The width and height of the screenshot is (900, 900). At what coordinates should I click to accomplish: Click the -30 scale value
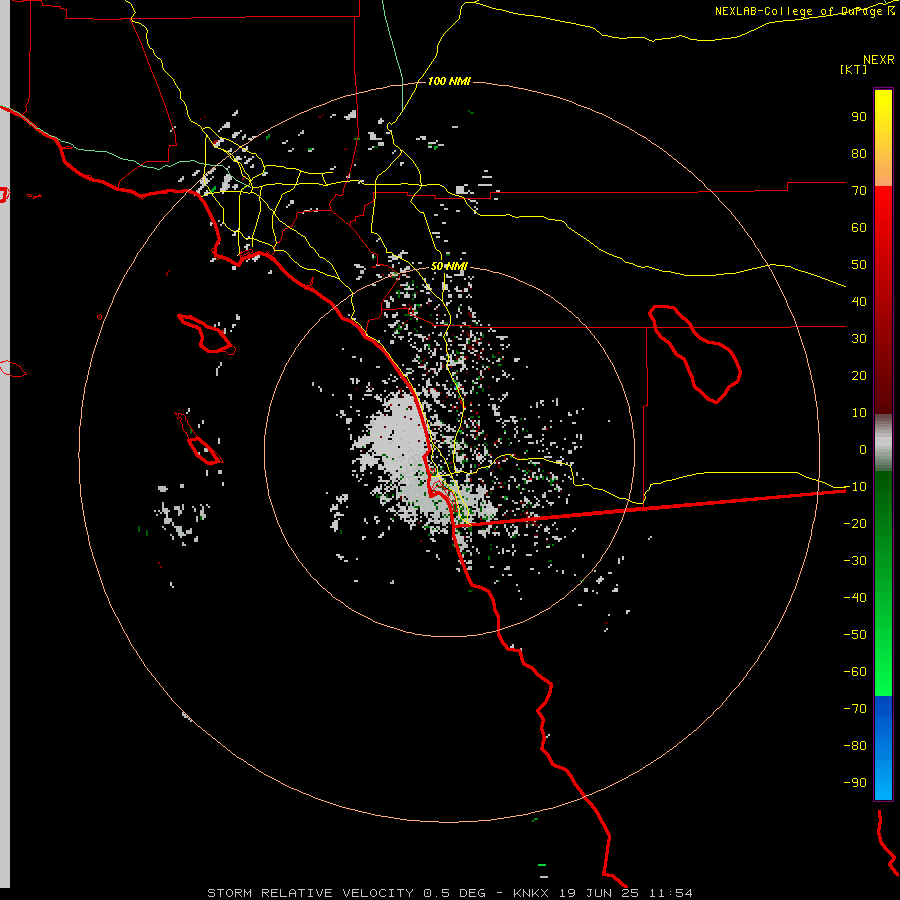point(855,561)
